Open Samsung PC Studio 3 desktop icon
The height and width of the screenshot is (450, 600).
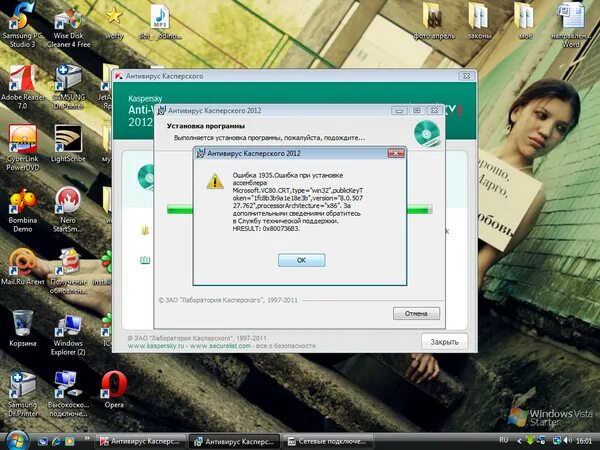coord(22,25)
